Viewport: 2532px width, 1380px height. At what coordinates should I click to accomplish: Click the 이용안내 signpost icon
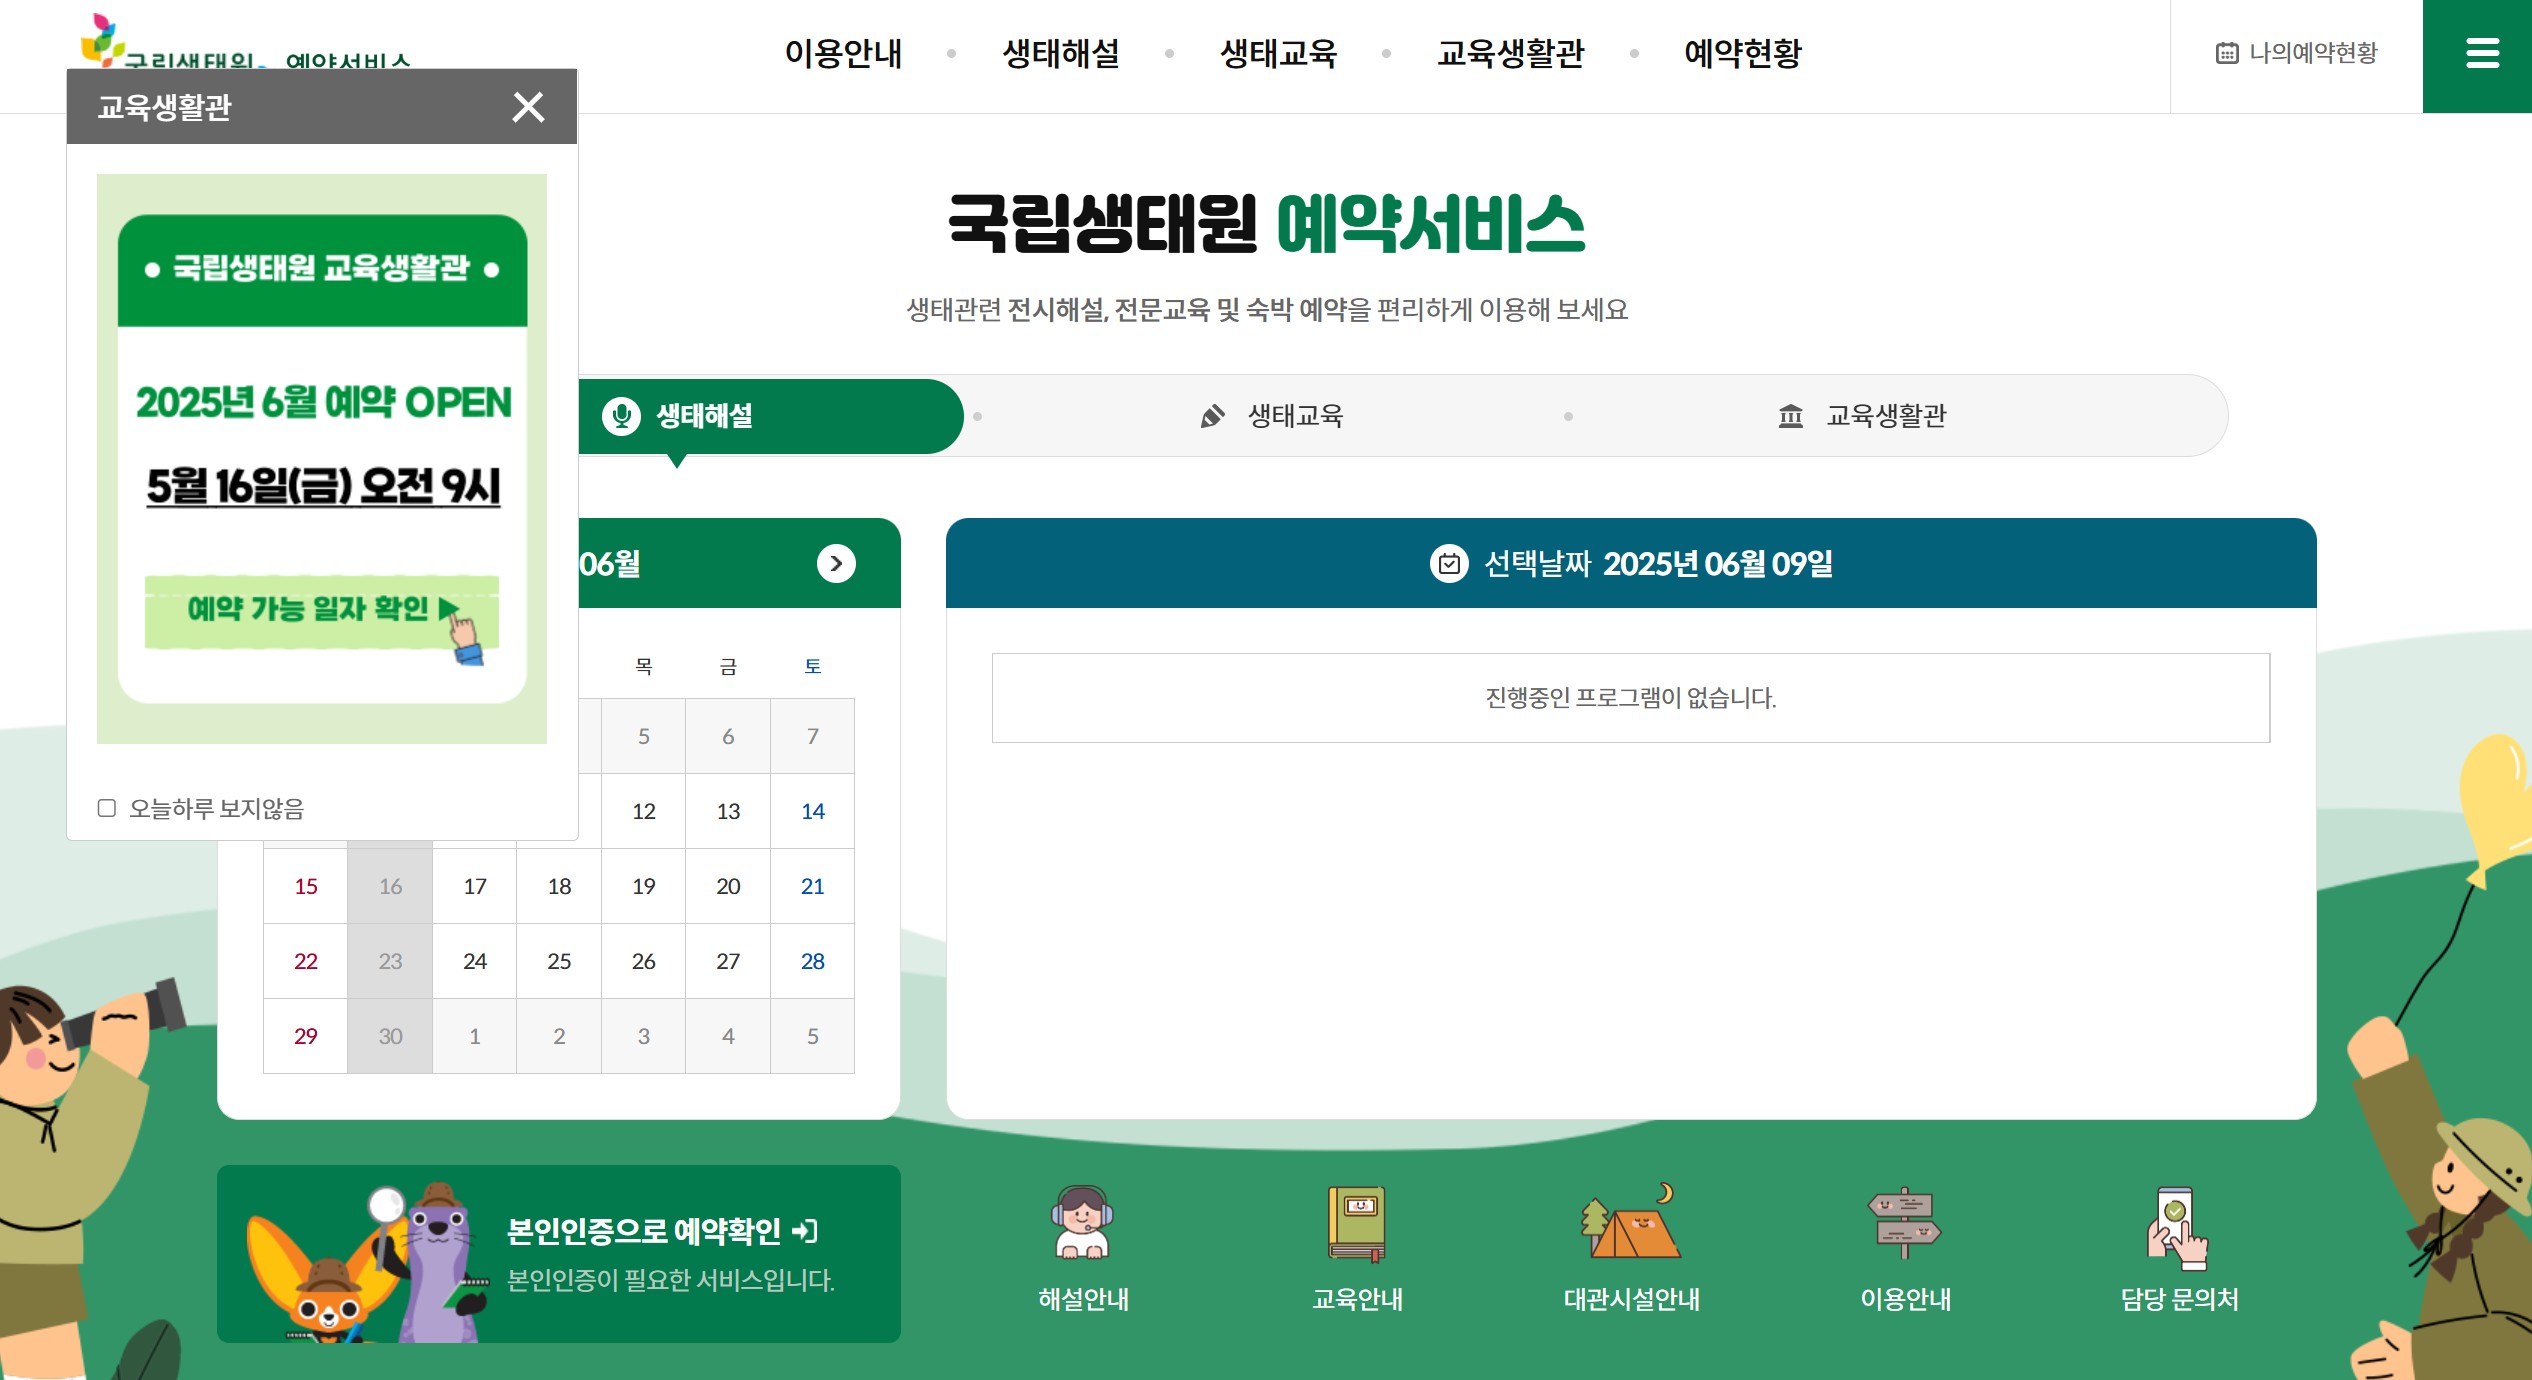click(x=1904, y=1223)
